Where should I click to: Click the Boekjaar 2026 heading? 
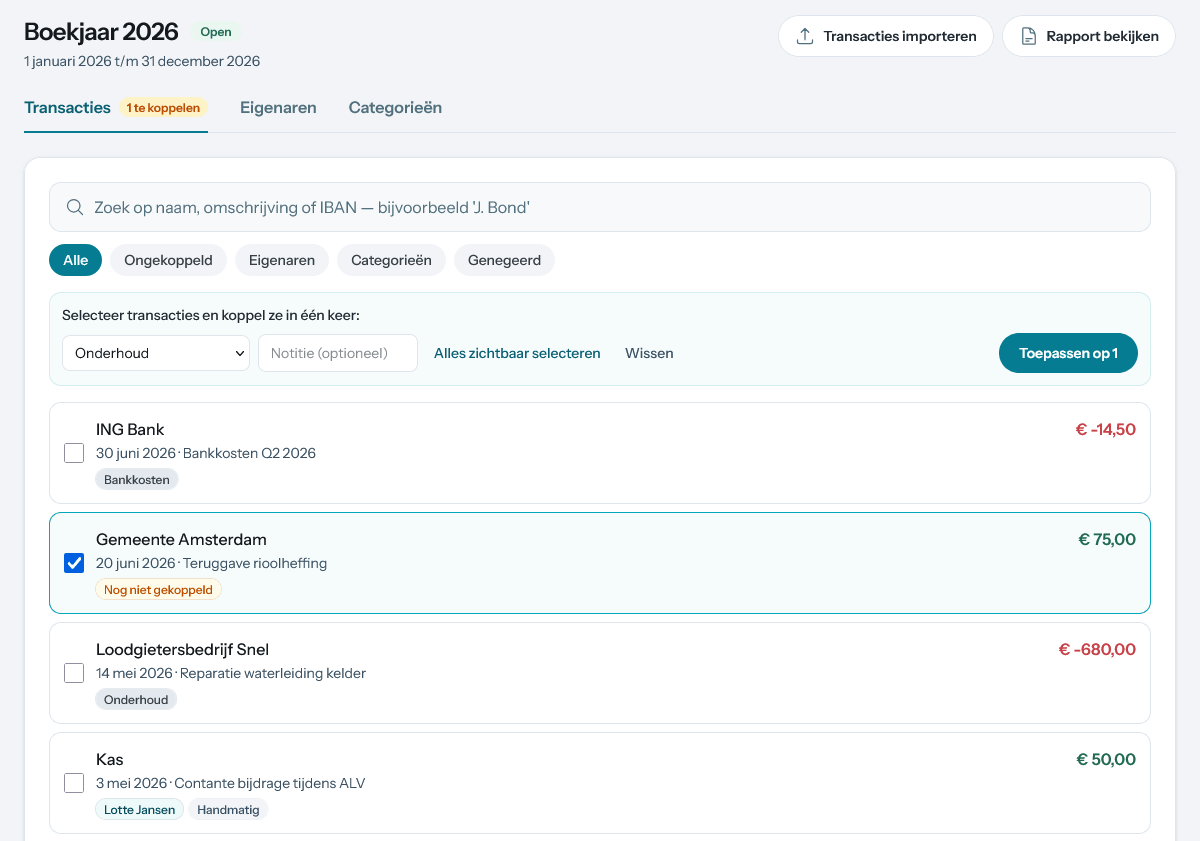coord(101,32)
